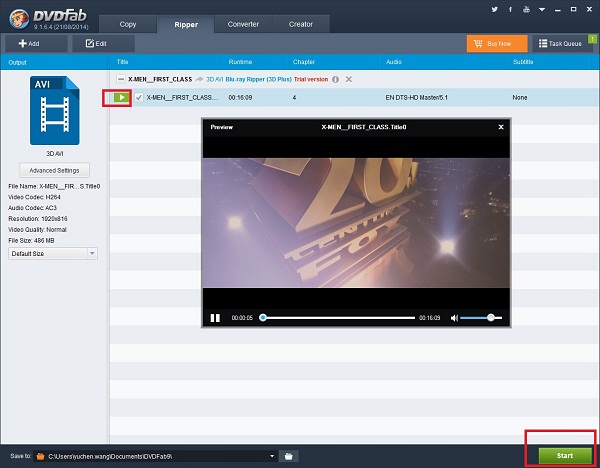This screenshot has height=468, width=600.
Task: Click the Edit button
Action: tap(103, 44)
